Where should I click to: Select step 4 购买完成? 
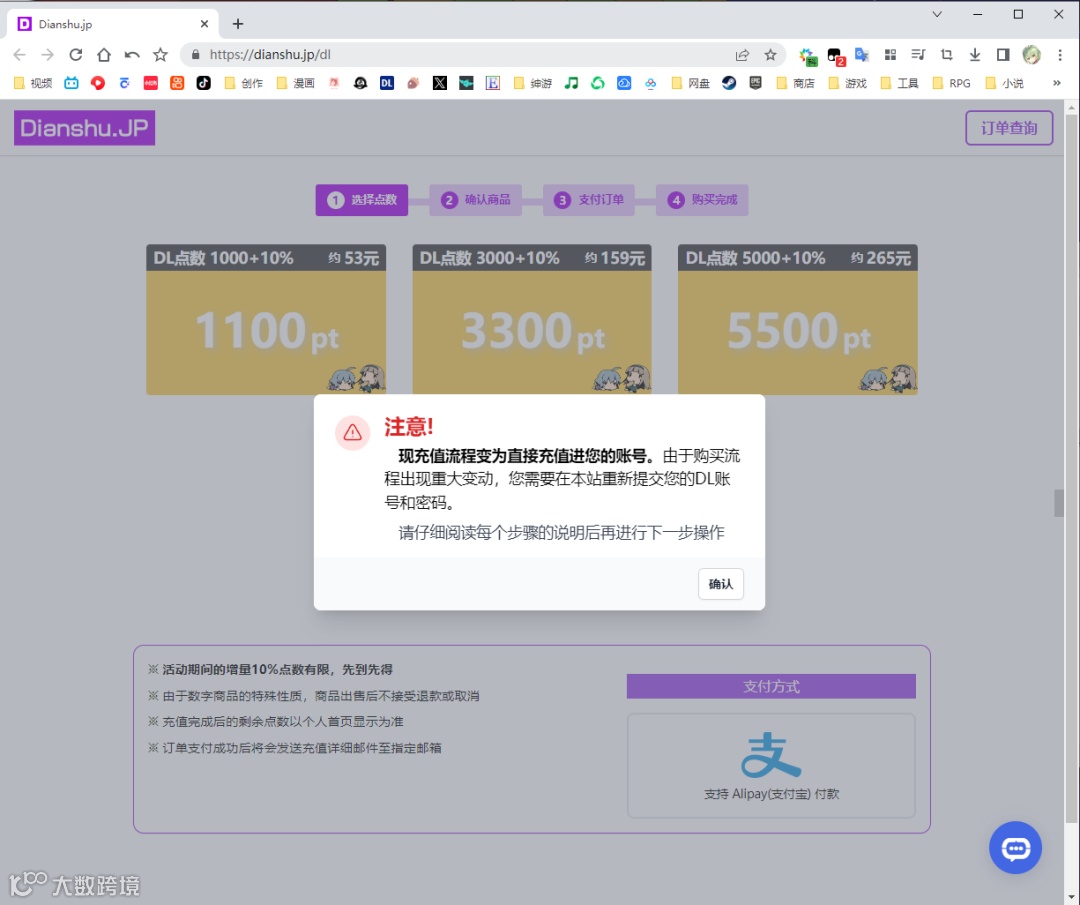pyautogui.click(x=702, y=200)
